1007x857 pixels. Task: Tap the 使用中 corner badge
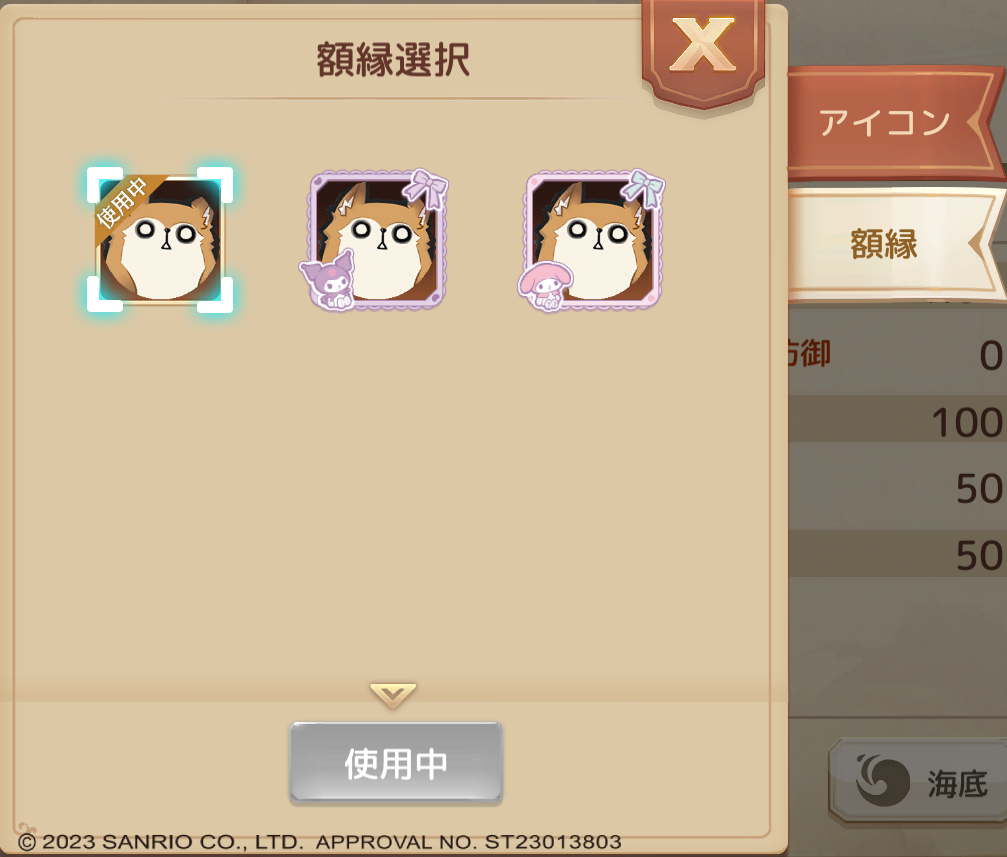126,202
